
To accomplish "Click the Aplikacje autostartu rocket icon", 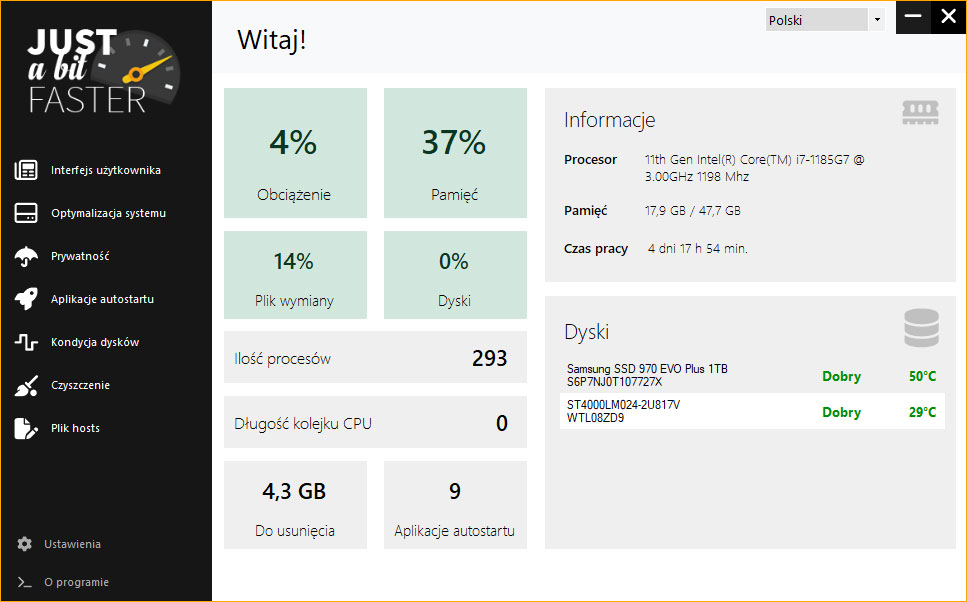I will point(26,299).
